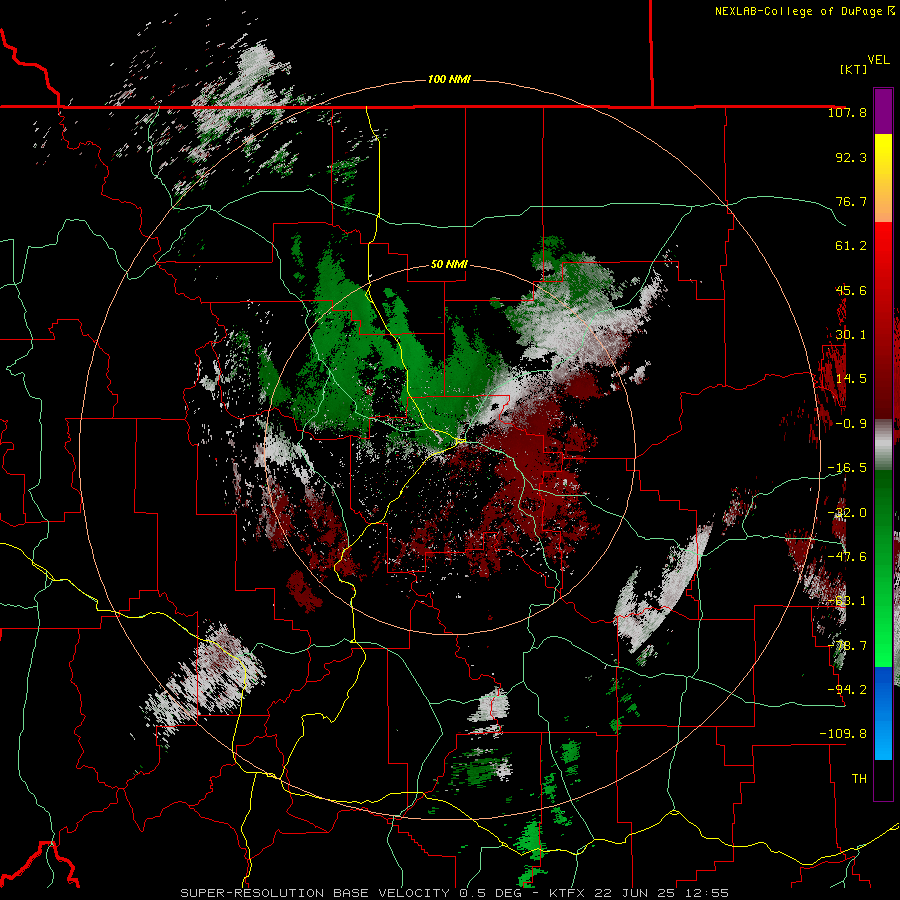Click the -0.9 legend value
900x900 pixels.
tap(851, 424)
